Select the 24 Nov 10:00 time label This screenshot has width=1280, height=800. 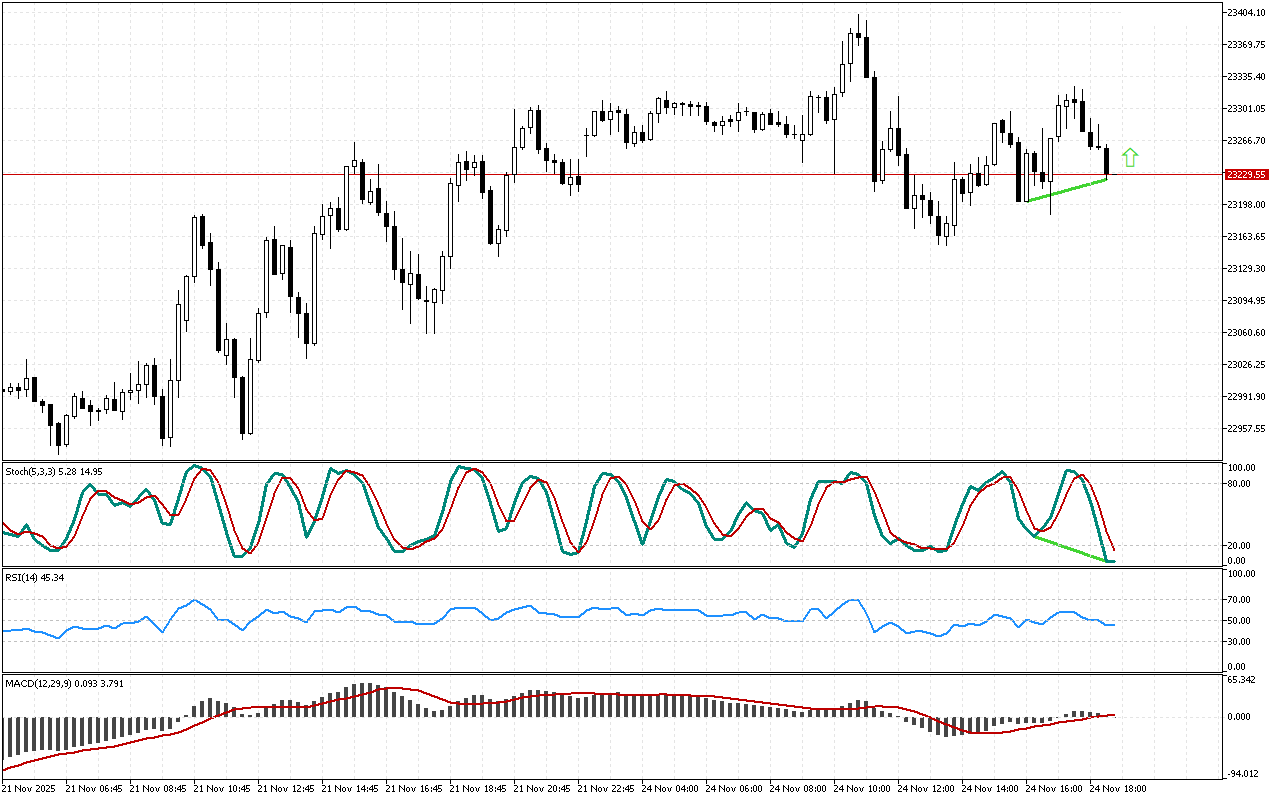pos(862,788)
